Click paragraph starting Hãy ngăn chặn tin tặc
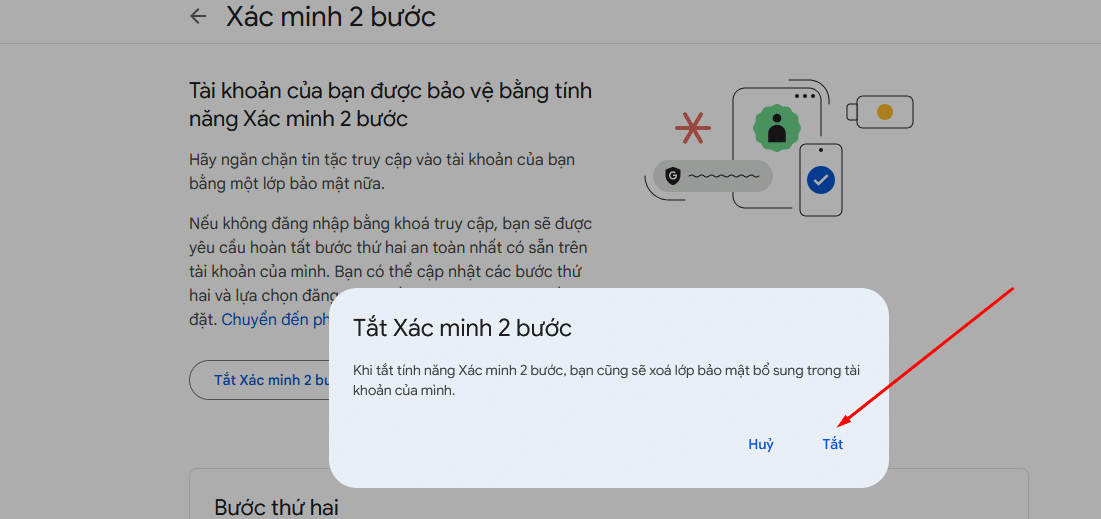This screenshot has height=519, width=1101. (x=382, y=171)
